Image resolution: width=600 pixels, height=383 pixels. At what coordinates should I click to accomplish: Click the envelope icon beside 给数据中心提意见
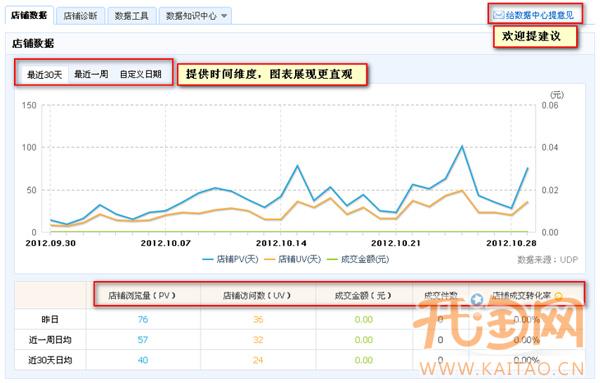point(498,15)
